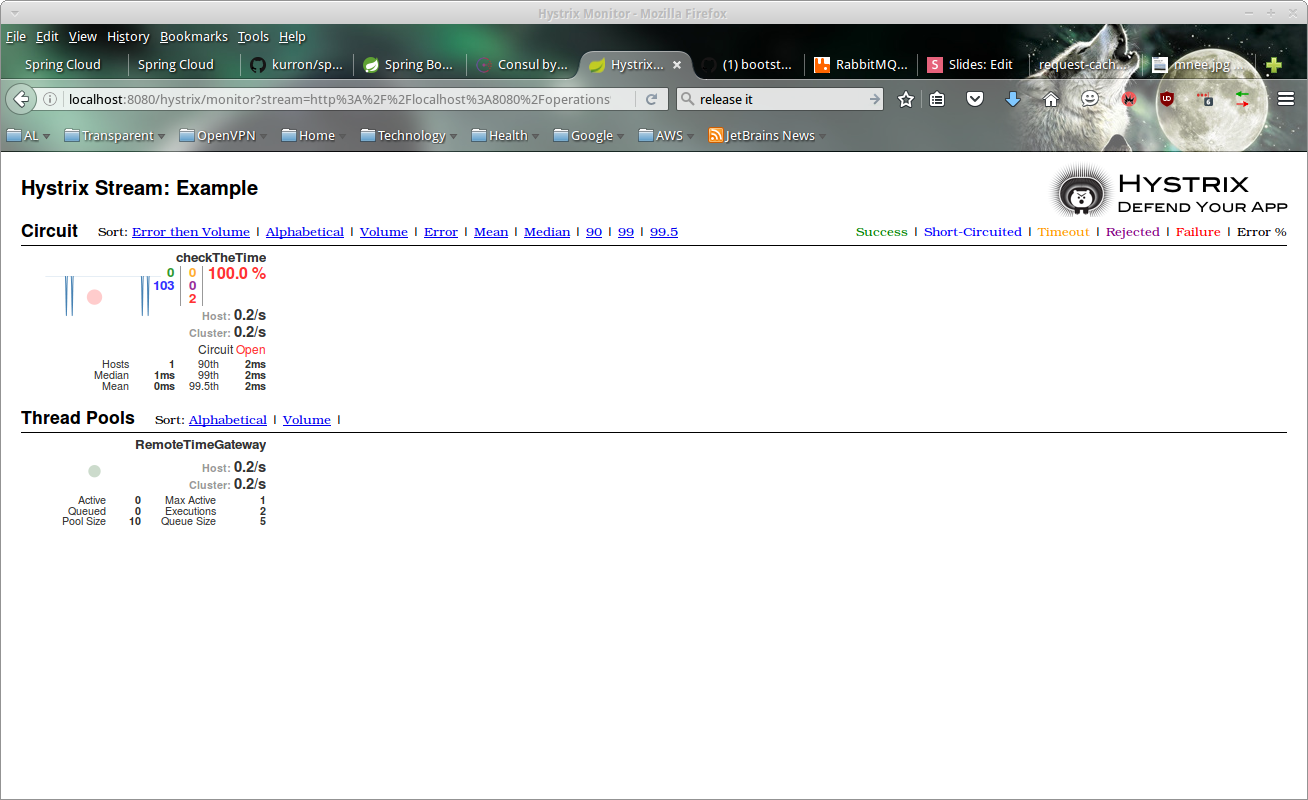Click the mnee.jpg tab thumbnail icon
Image resolution: width=1308 pixels, height=800 pixels.
tap(1160, 65)
